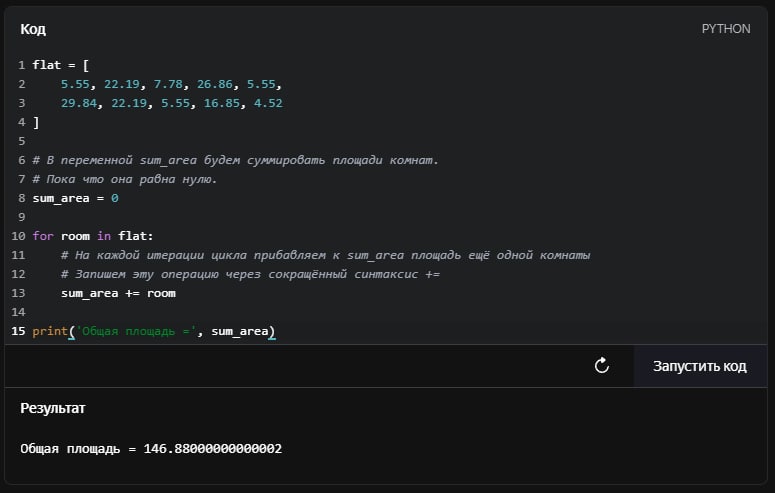
Task: Click the reset code circular arrow icon
Action: point(602,366)
